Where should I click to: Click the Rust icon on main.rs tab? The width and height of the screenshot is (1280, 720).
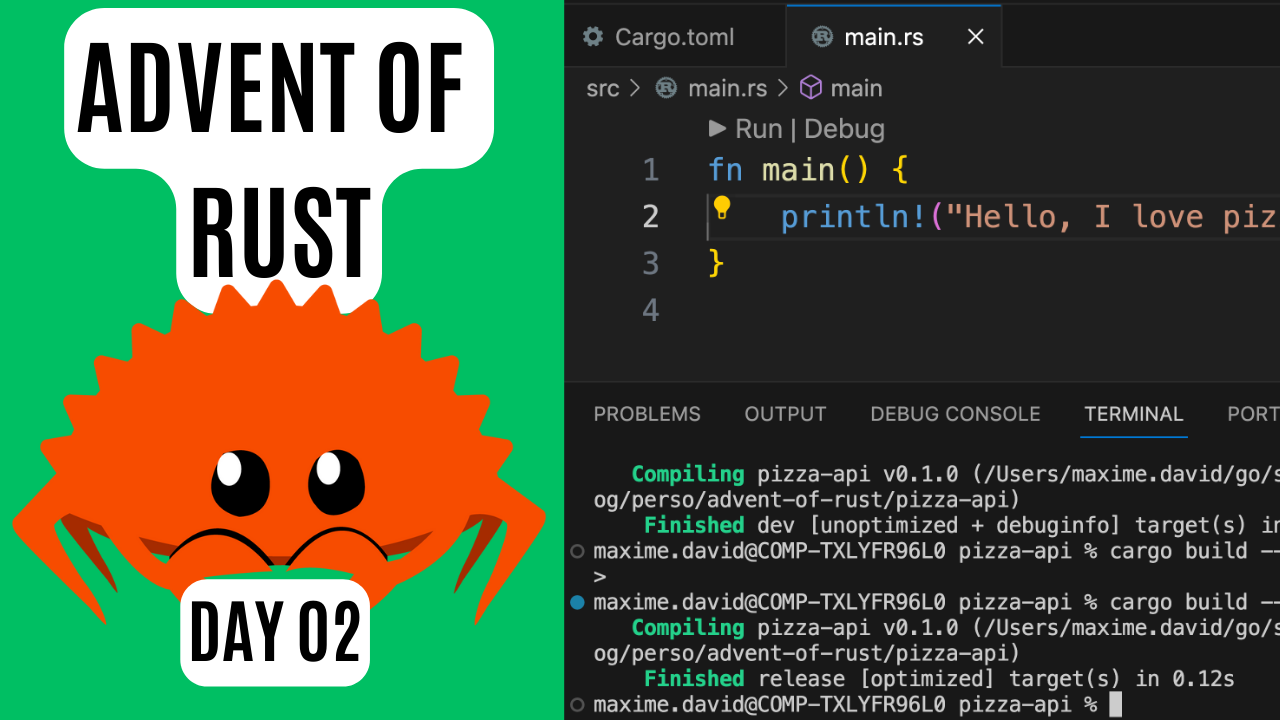[822, 37]
